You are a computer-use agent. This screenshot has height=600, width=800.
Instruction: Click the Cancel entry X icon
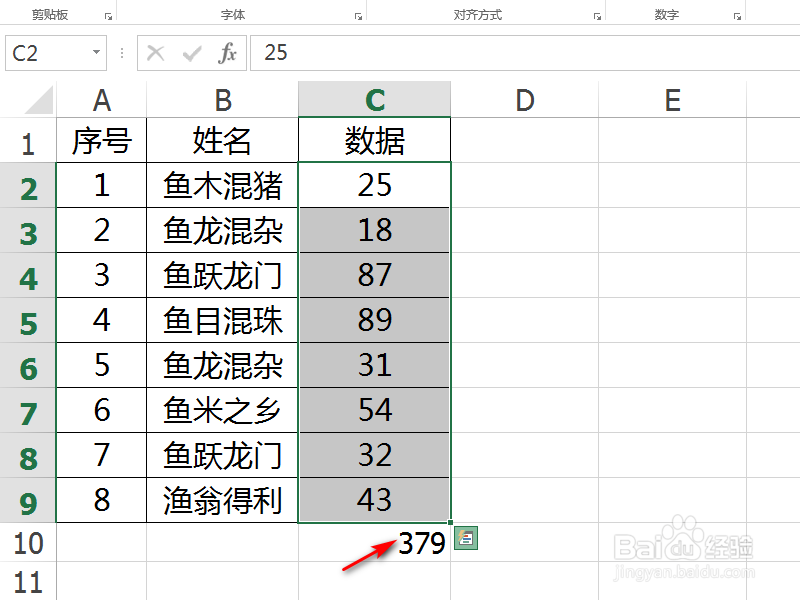156,53
